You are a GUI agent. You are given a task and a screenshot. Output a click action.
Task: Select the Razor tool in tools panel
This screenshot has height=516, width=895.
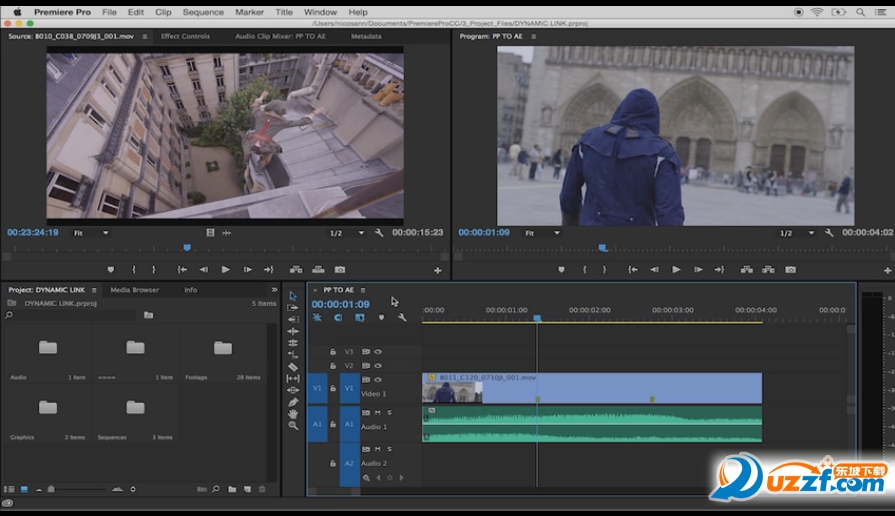coord(293,367)
